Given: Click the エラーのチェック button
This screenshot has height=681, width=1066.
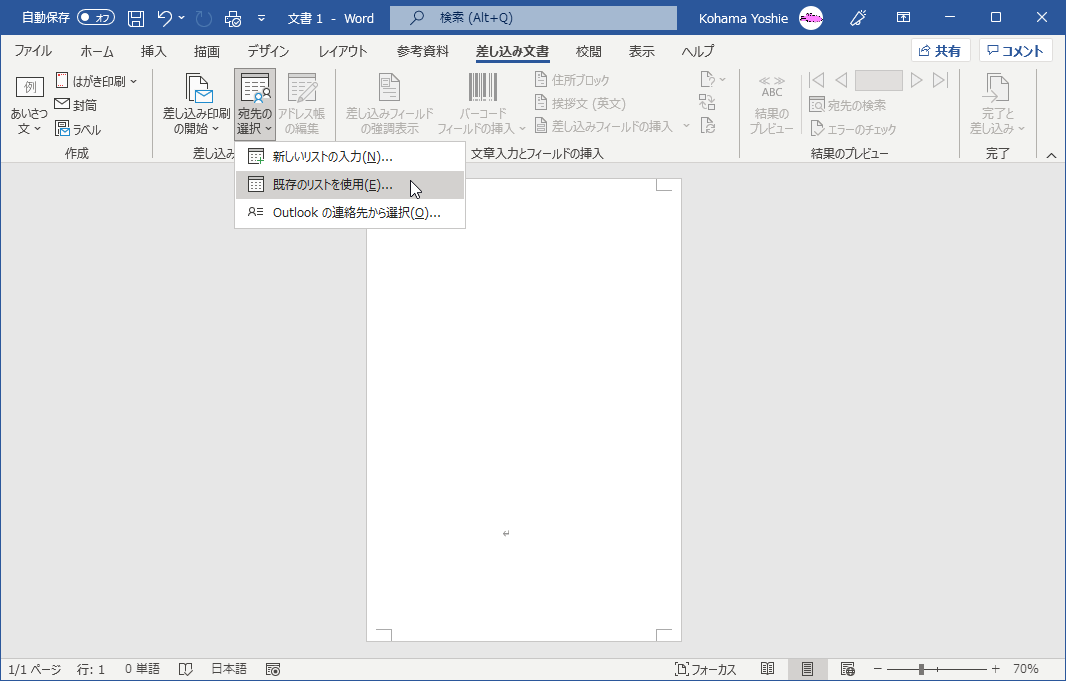Looking at the screenshot, I should 853,129.
